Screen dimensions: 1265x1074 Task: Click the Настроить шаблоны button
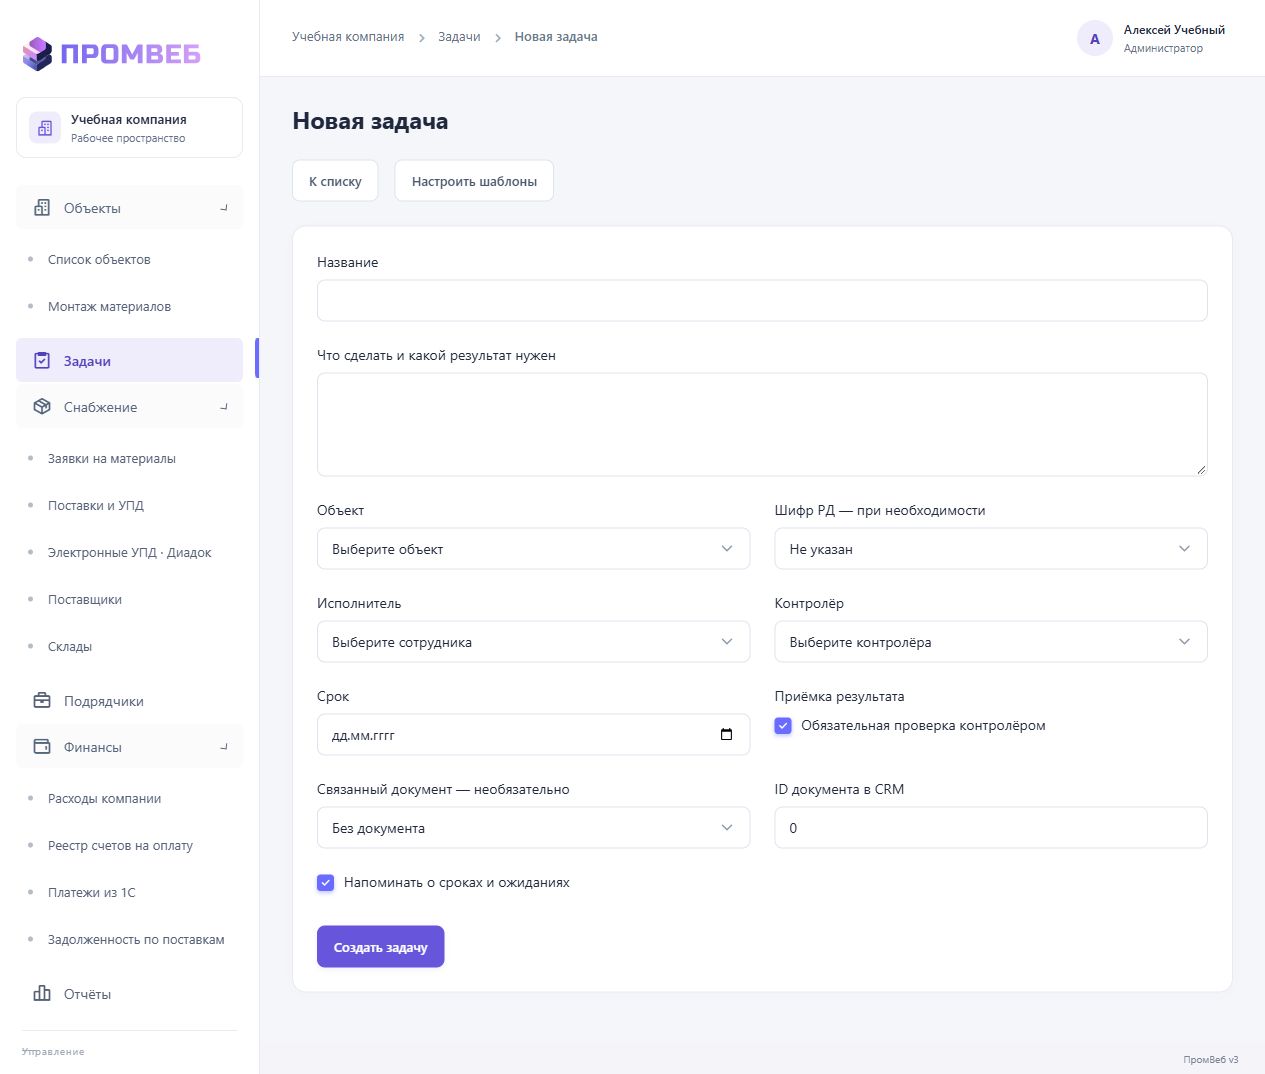(x=474, y=181)
